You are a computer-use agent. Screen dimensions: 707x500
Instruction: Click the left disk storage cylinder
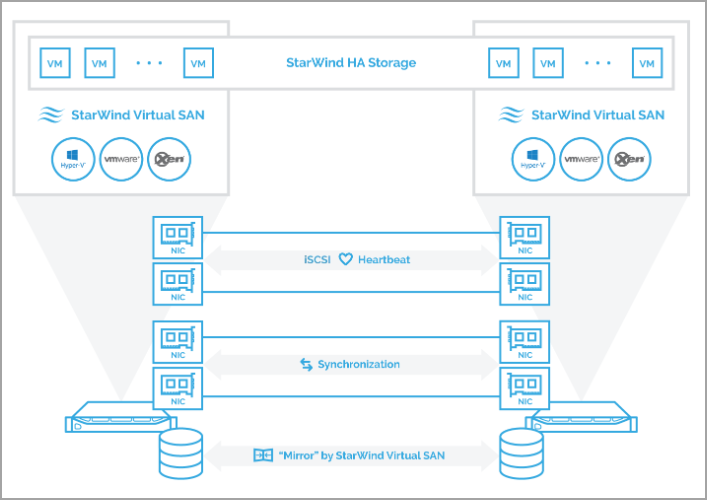click(x=181, y=454)
